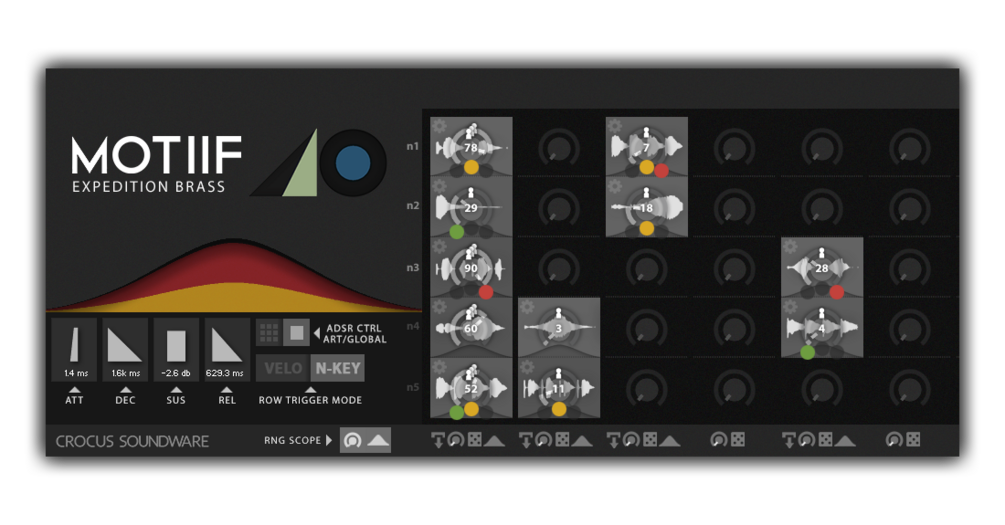Click the second column's dice randomize icon
1005x525 pixels.
click(562, 440)
